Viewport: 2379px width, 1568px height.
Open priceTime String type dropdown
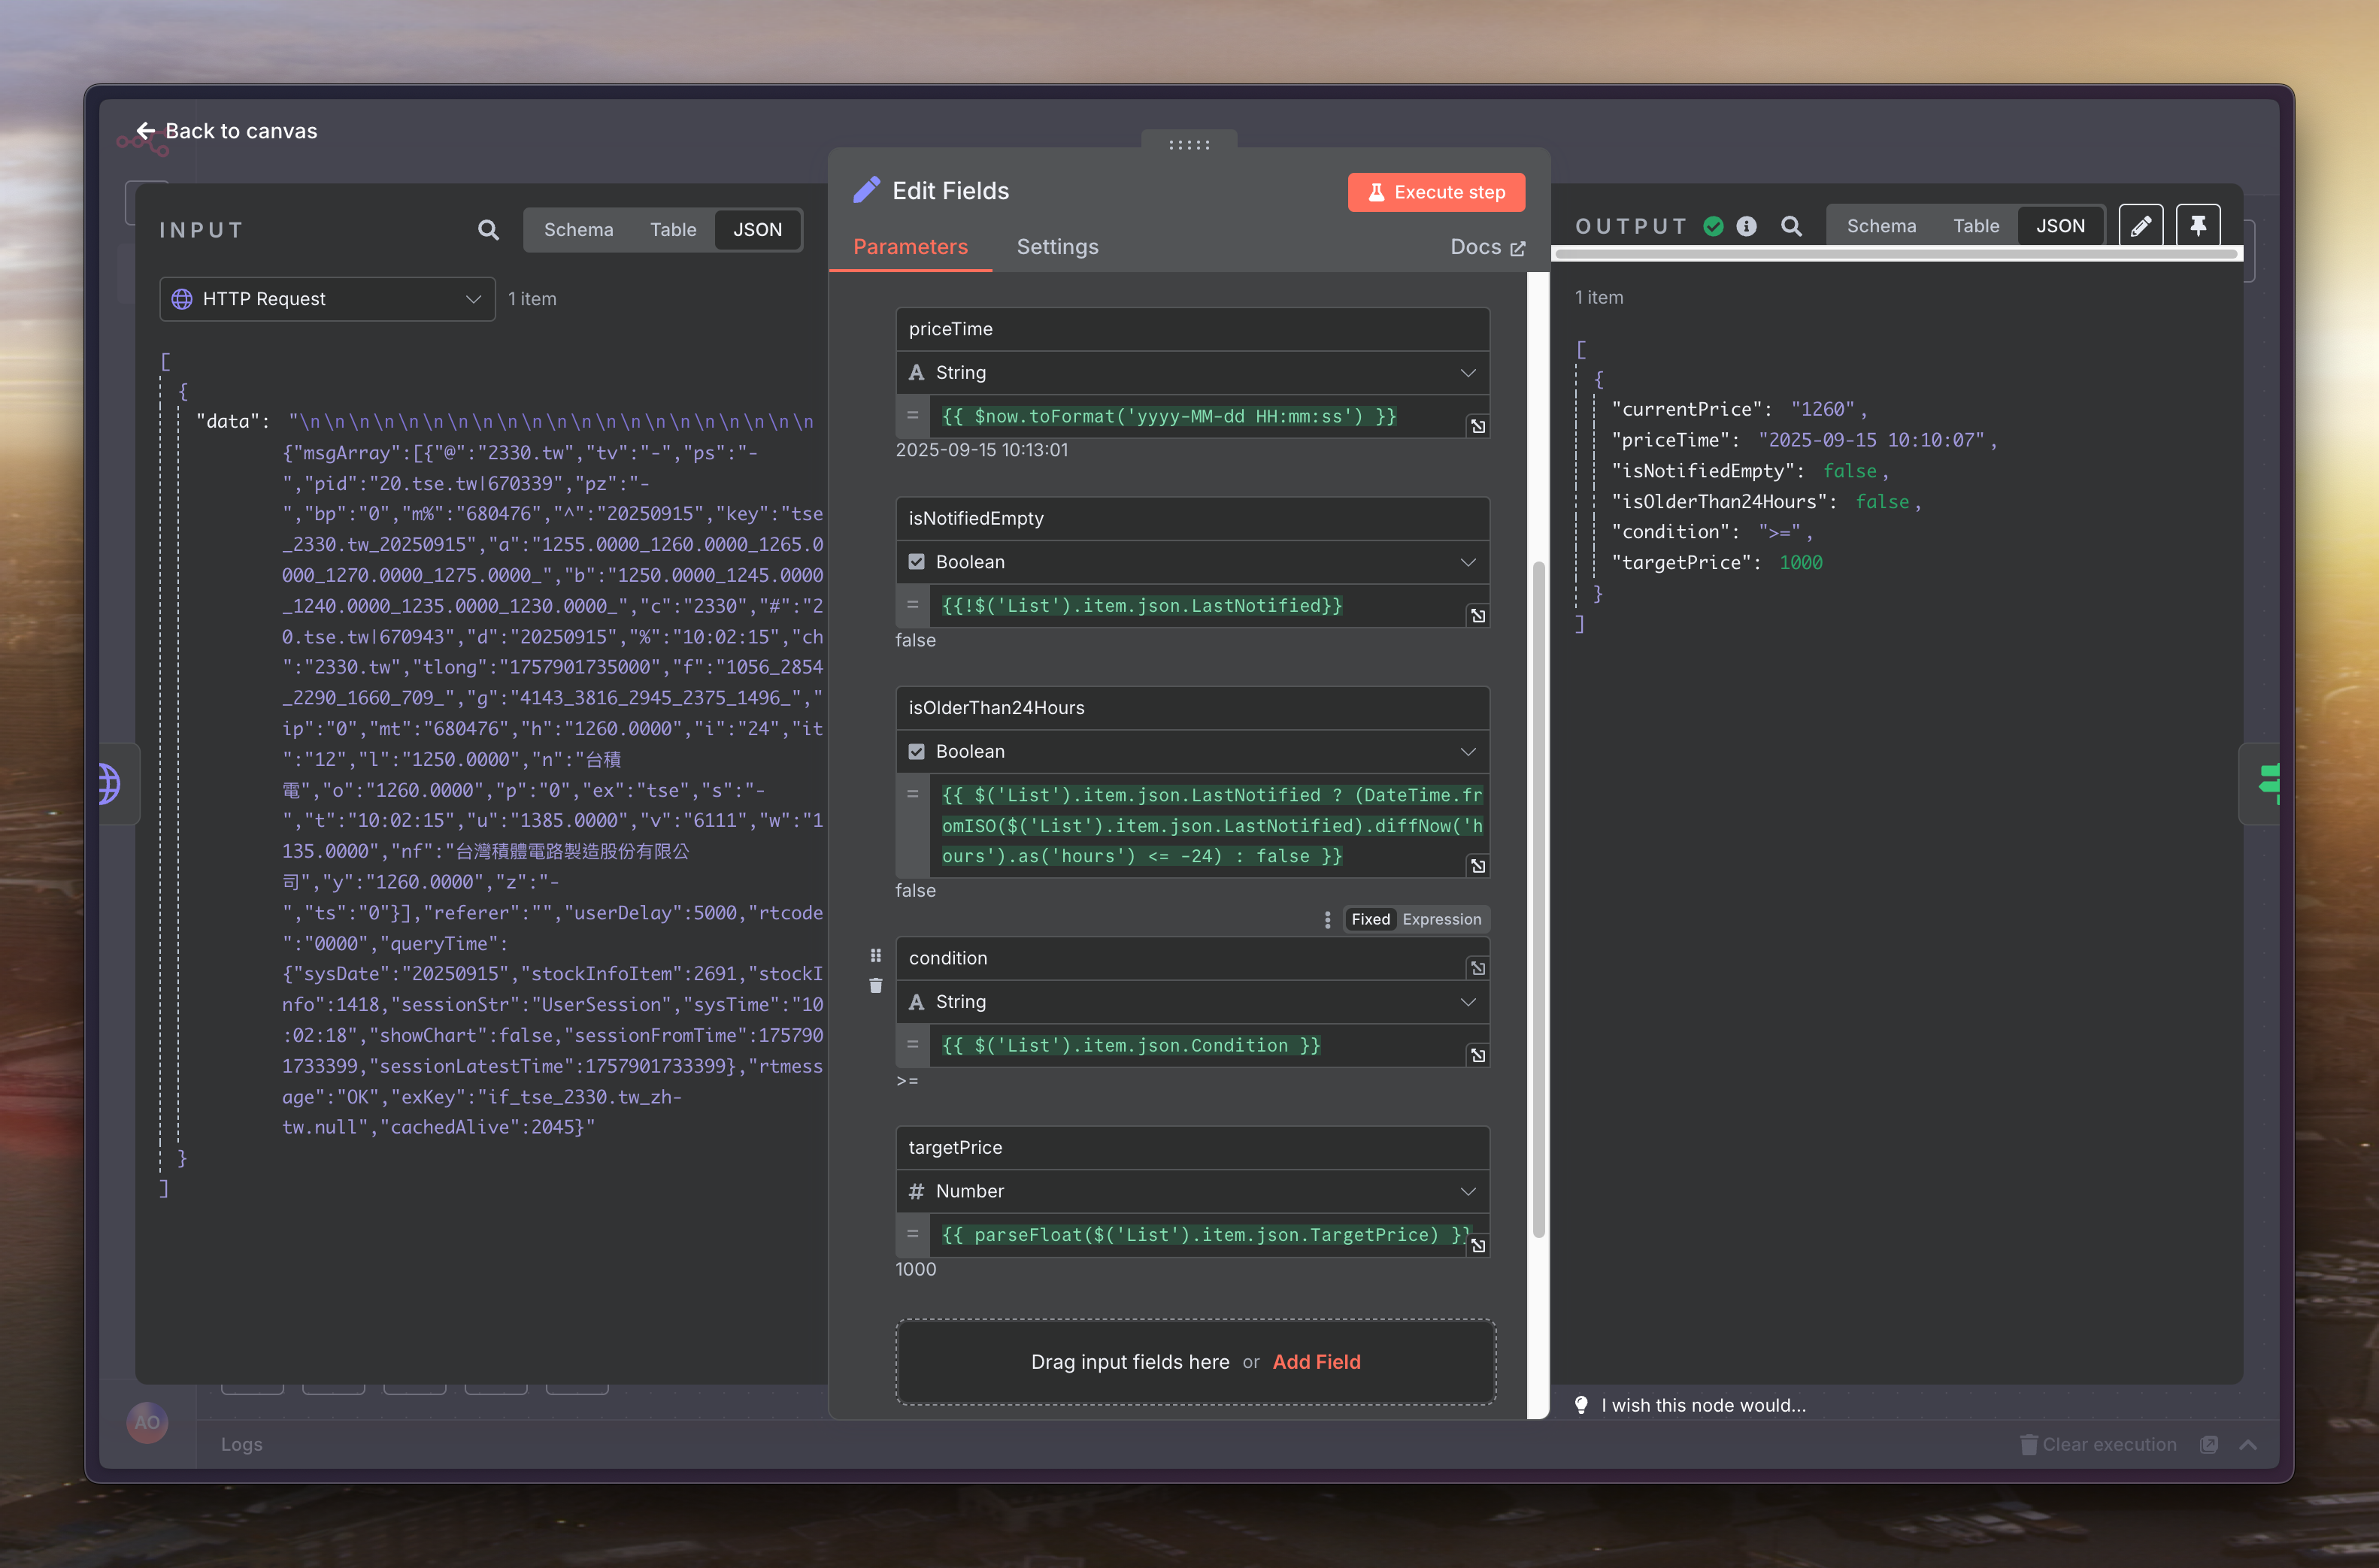tap(1192, 373)
